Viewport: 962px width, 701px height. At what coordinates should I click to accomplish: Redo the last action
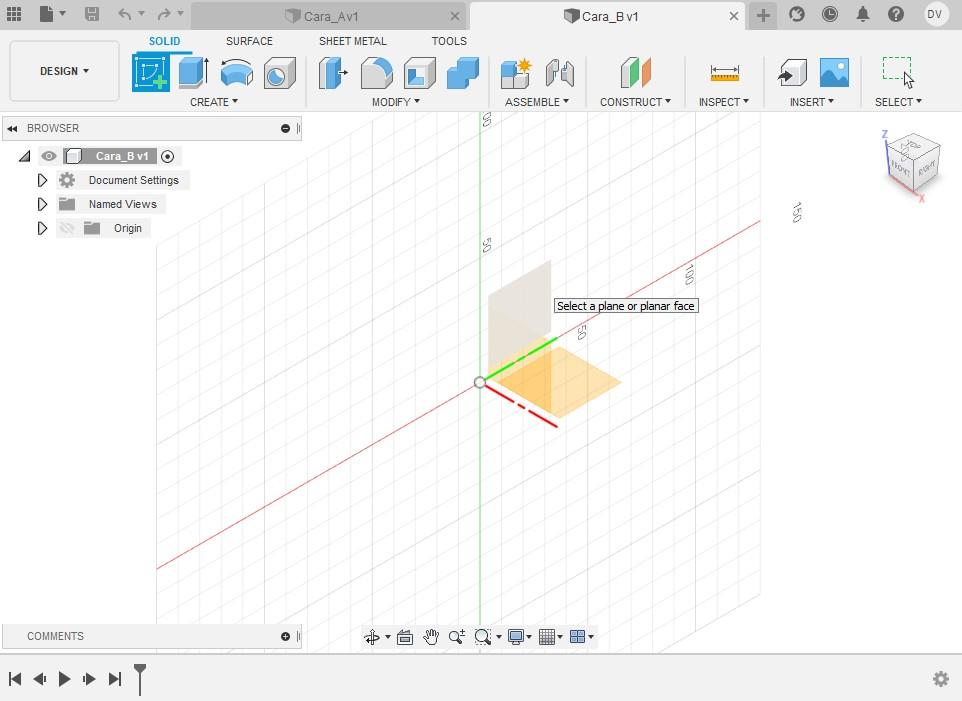coord(164,14)
